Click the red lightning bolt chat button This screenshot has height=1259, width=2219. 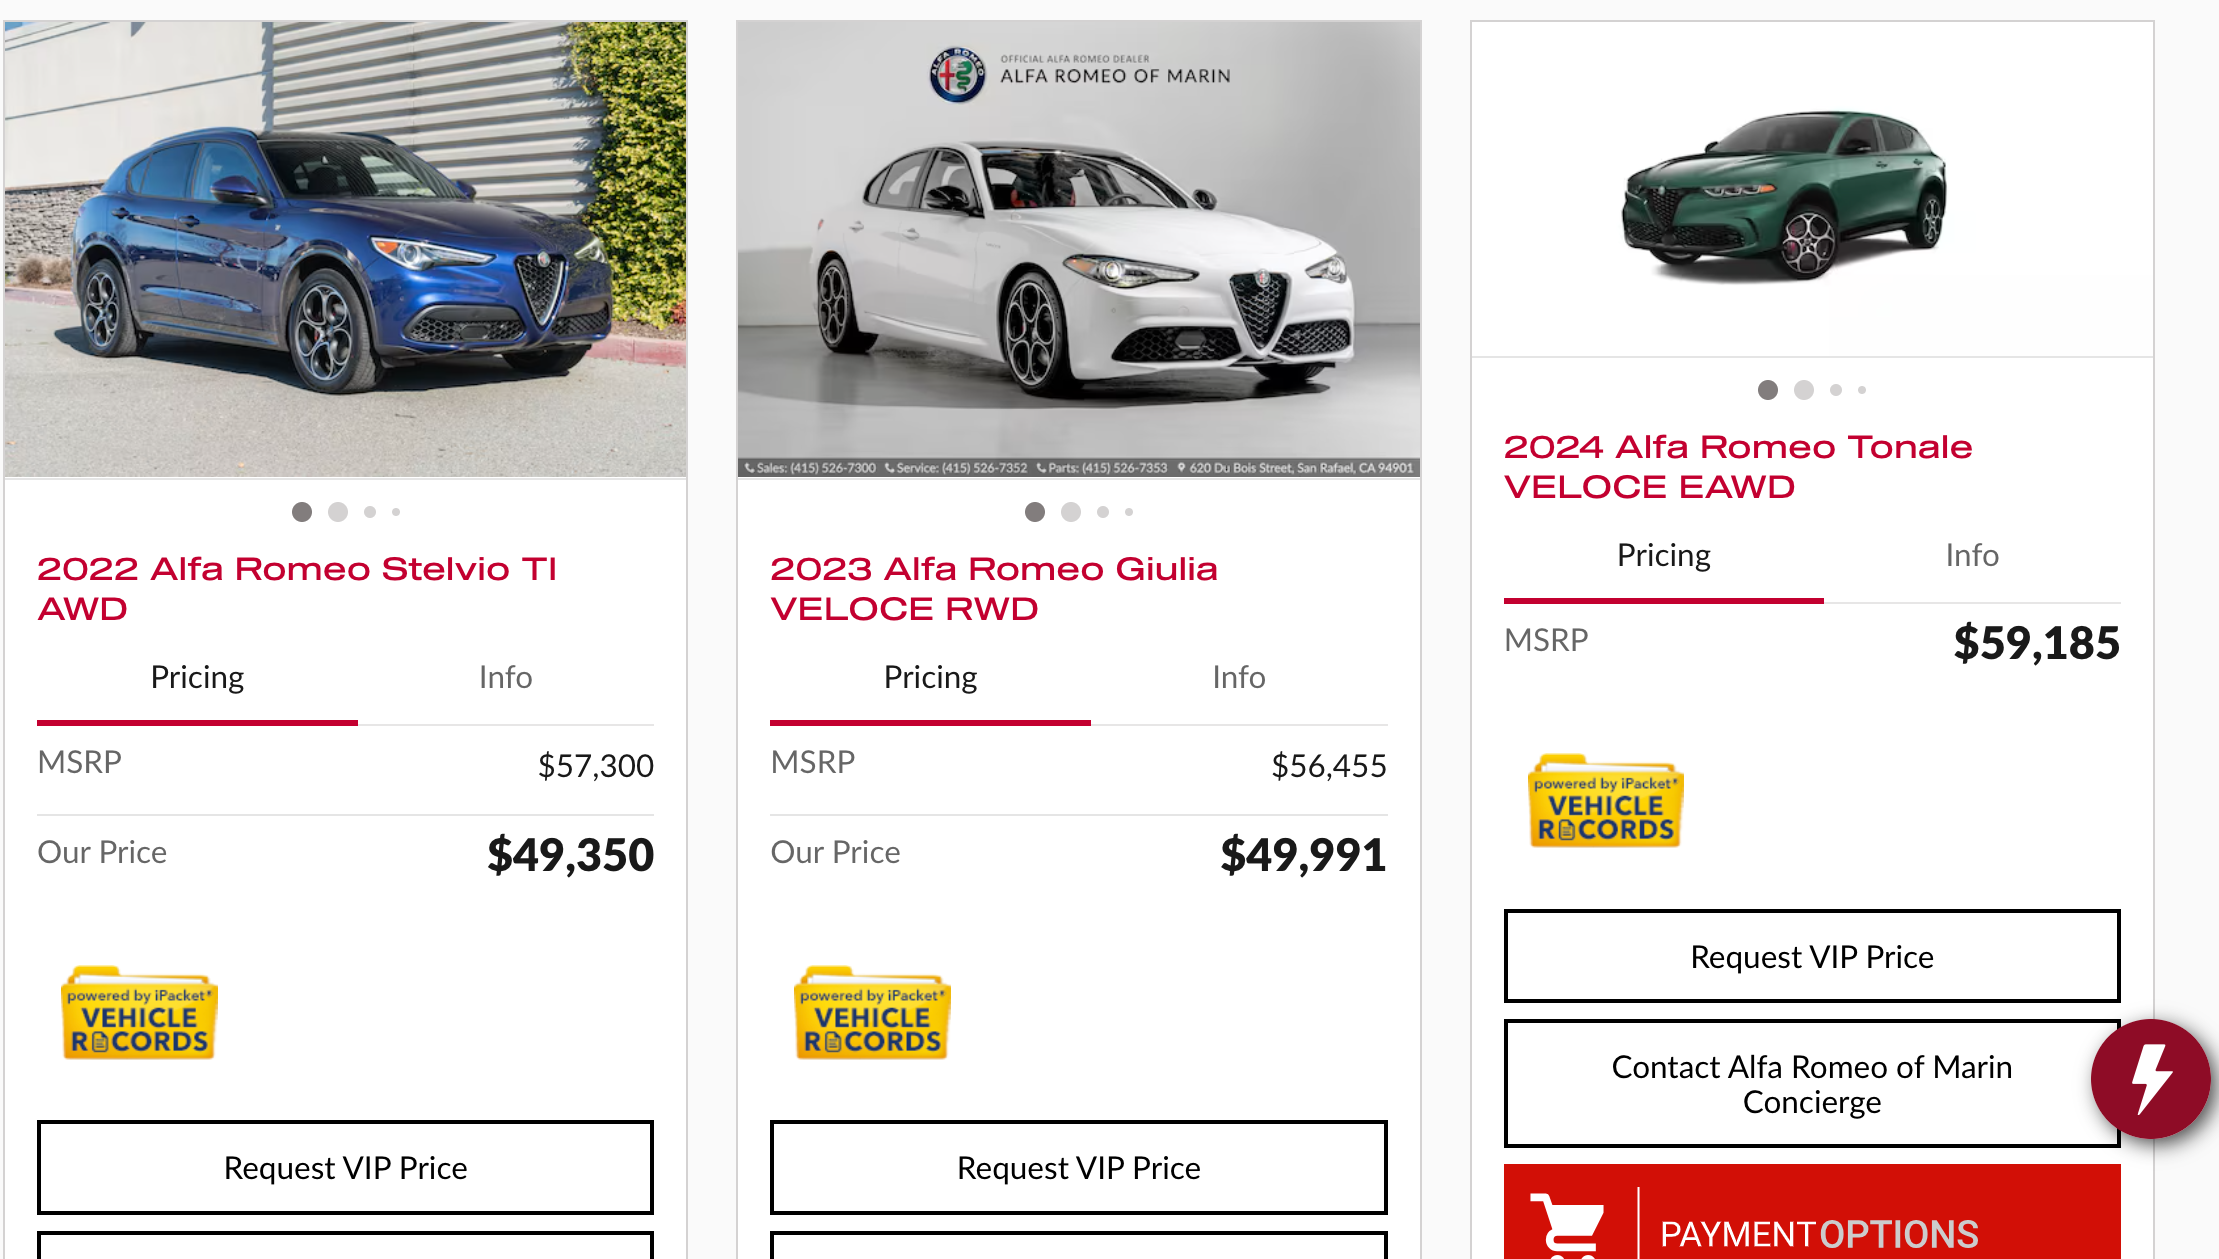tap(2150, 1078)
